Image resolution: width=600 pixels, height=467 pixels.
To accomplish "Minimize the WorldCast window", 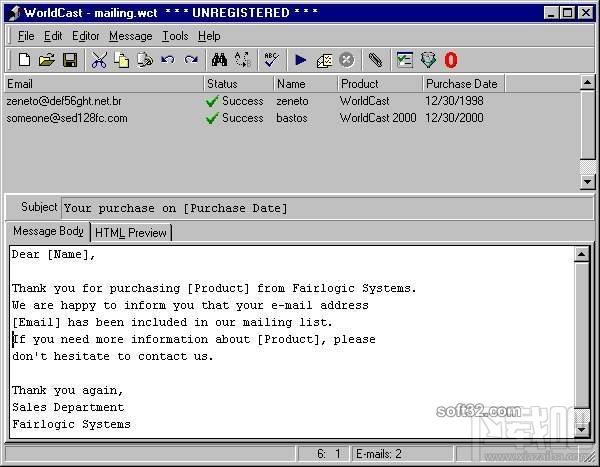I will click(551, 13).
